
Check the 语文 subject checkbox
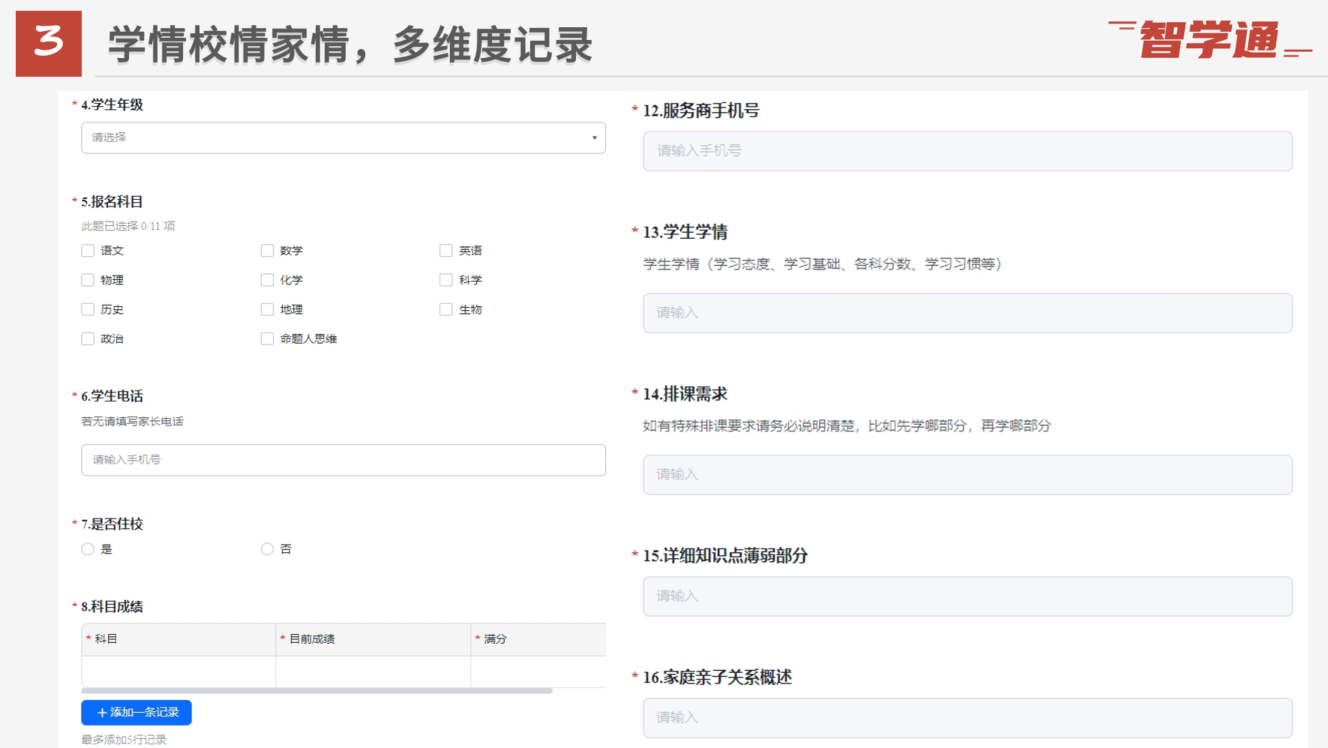[x=88, y=251]
